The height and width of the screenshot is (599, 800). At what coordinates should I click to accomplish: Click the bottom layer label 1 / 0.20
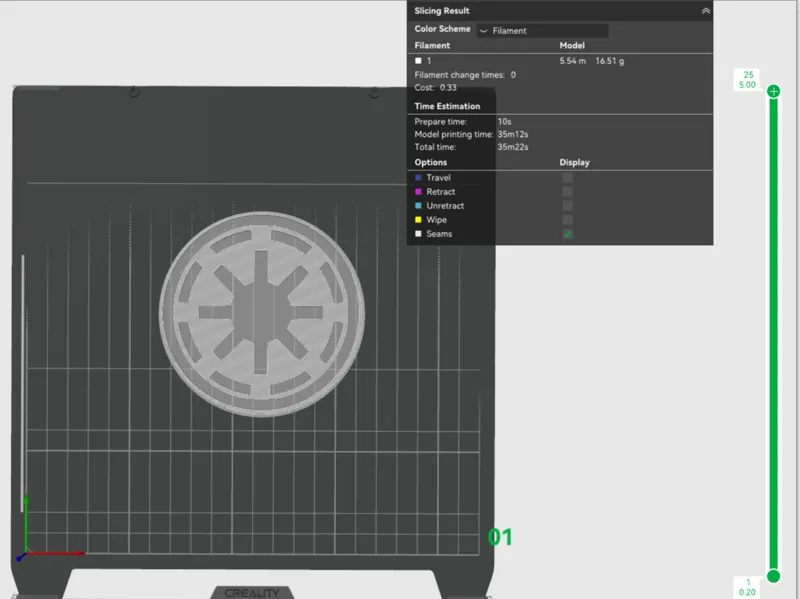pyautogui.click(x=747, y=587)
